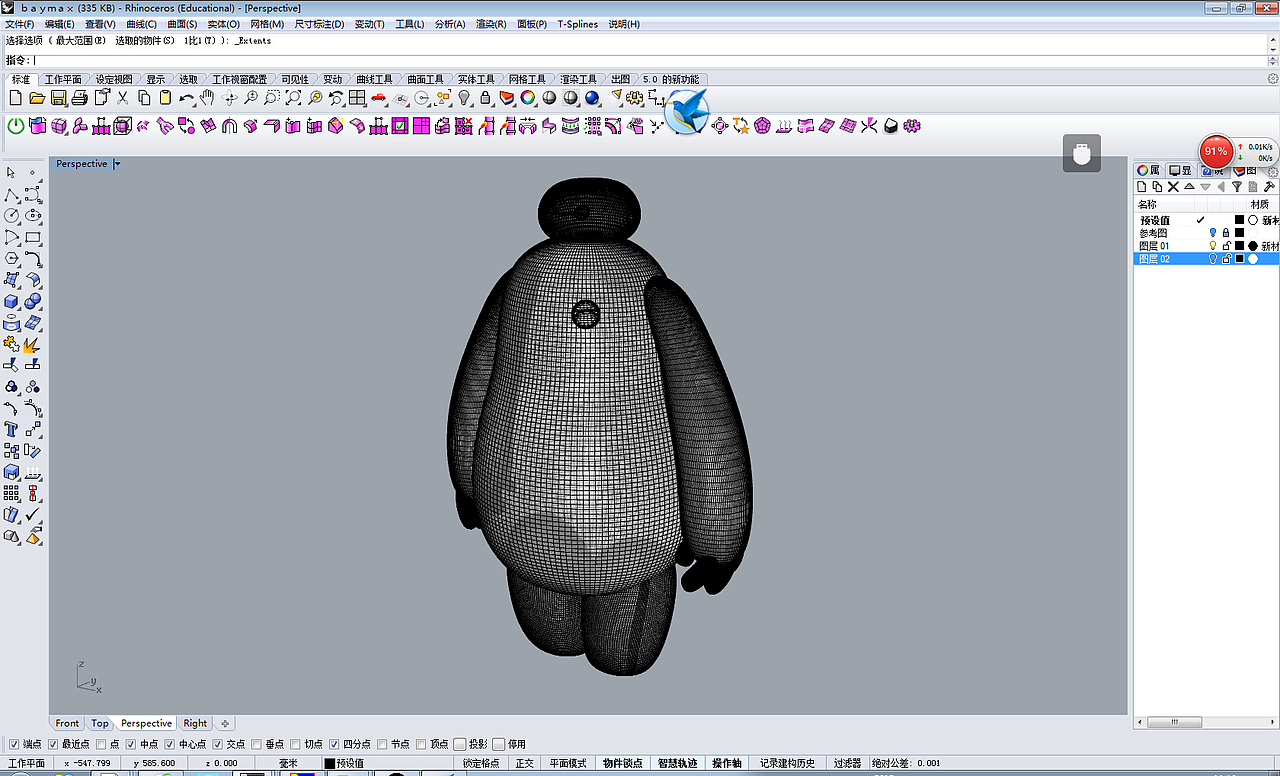Click the New file icon in standard toolbar
The width and height of the screenshot is (1280, 776).
[15, 98]
